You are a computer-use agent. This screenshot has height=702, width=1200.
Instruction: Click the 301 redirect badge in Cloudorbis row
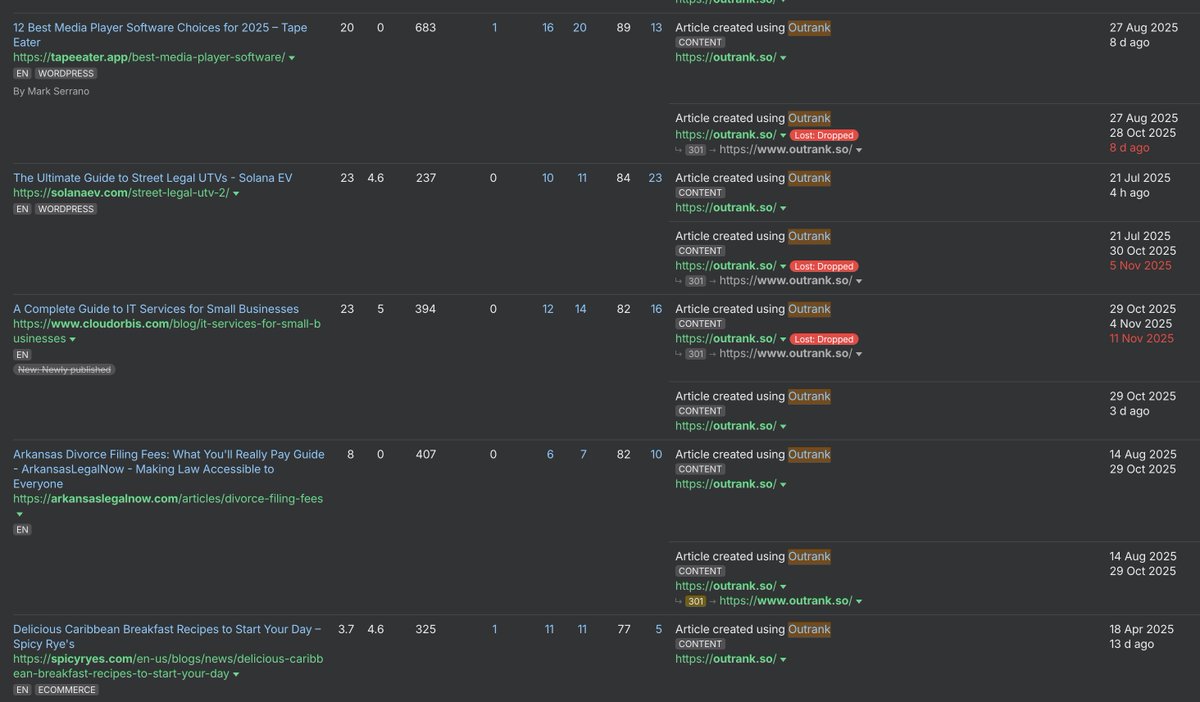696,355
